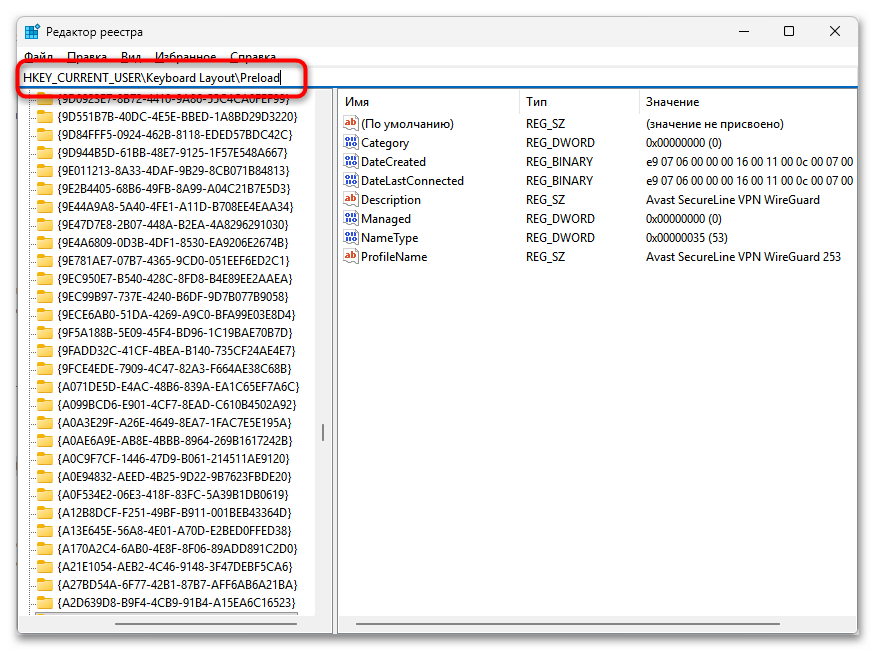Image resolution: width=875 pixels, height=651 pixels.
Task: Click the string icon next to Description
Action: pyautogui.click(x=350, y=199)
